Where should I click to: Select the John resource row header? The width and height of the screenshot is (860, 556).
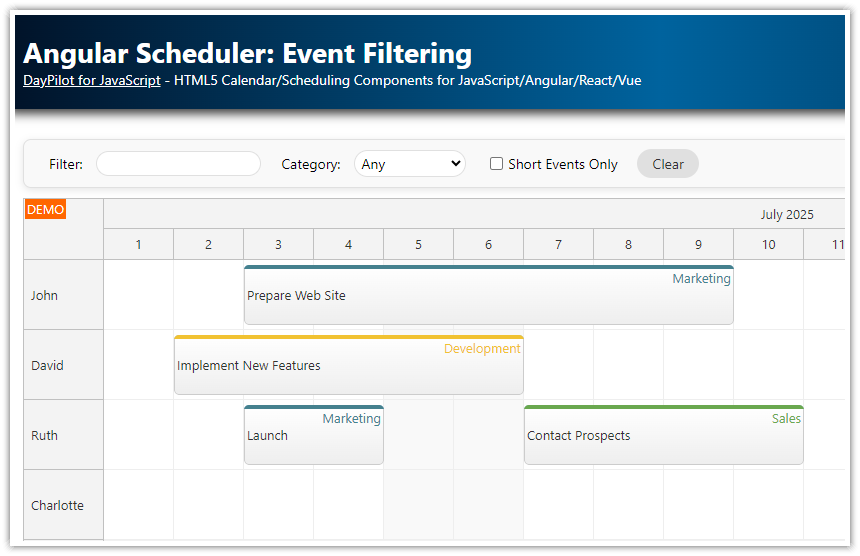[63, 295]
